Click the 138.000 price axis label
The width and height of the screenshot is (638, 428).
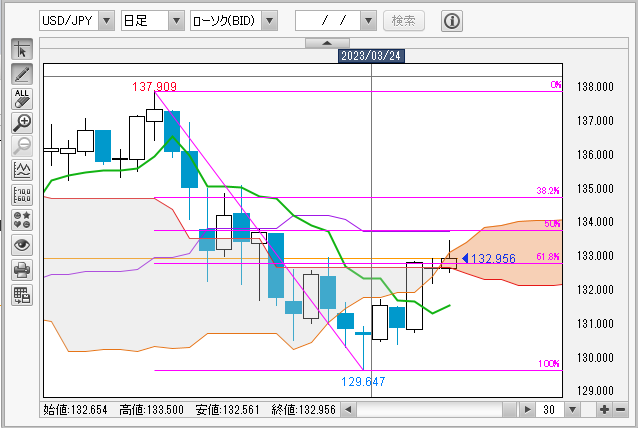595,87
